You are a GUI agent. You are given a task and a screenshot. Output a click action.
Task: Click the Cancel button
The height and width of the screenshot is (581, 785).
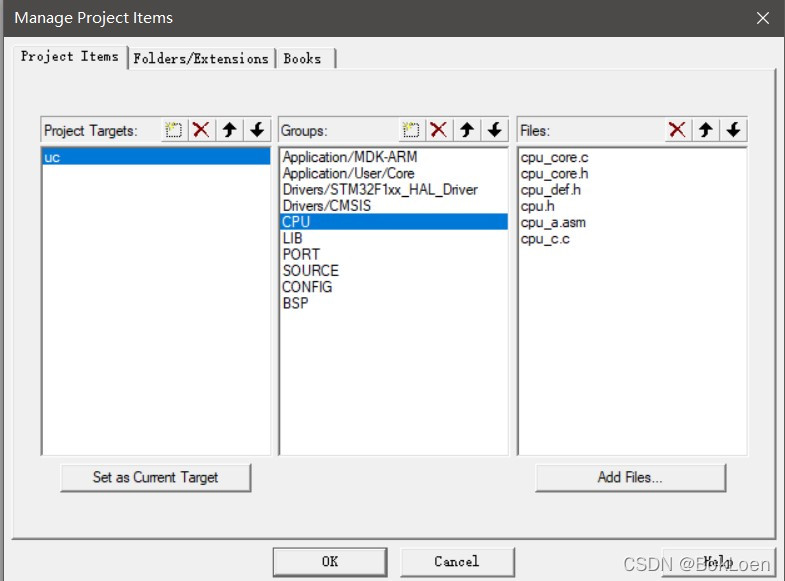click(x=457, y=562)
